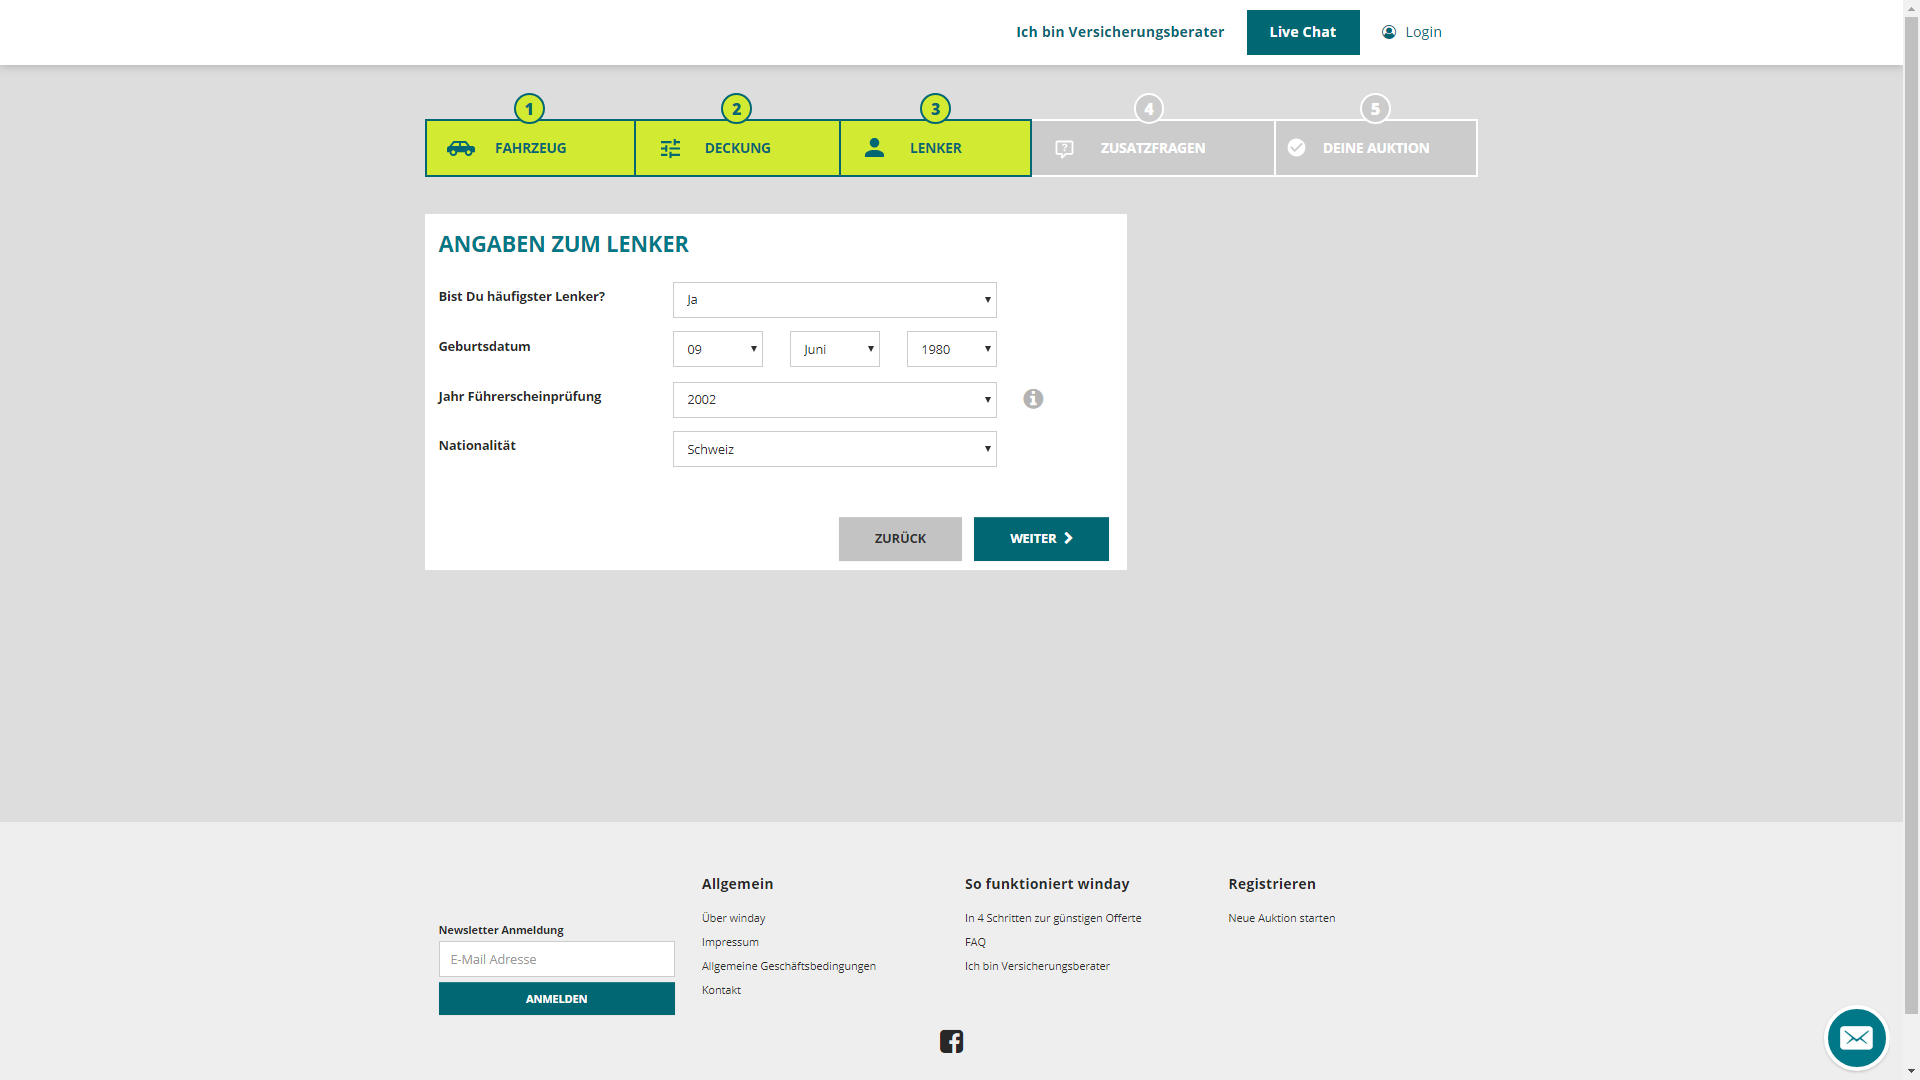1920x1080 pixels.
Task: Open the birth day dropdown showing 09
Action: pos(717,349)
